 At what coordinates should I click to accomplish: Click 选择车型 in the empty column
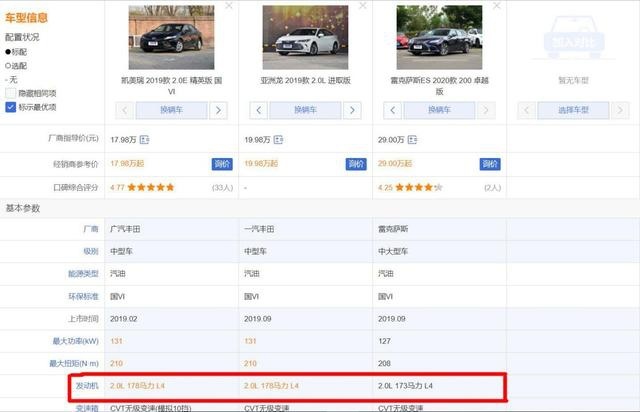tap(573, 110)
